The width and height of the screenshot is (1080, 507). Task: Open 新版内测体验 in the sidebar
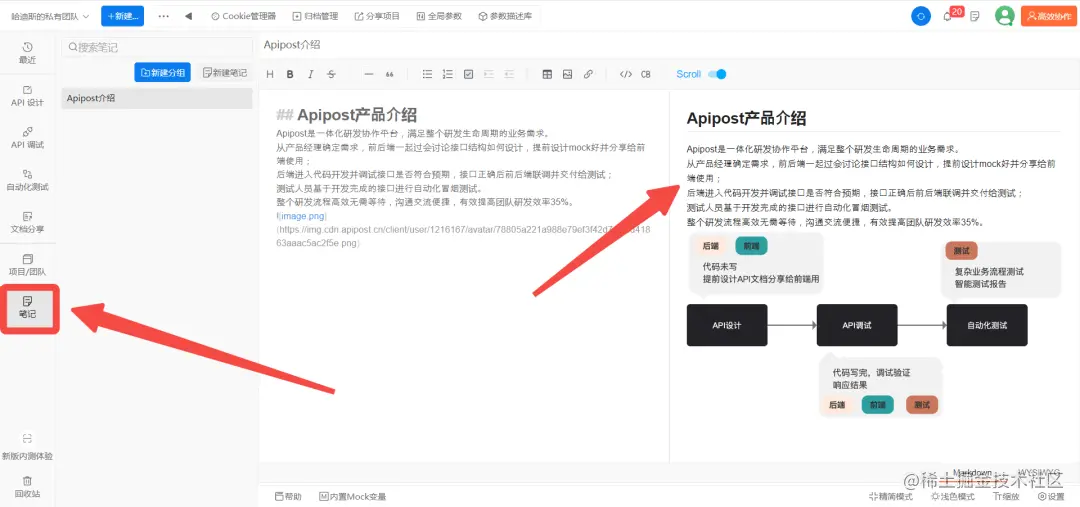click(x=28, y=446)
